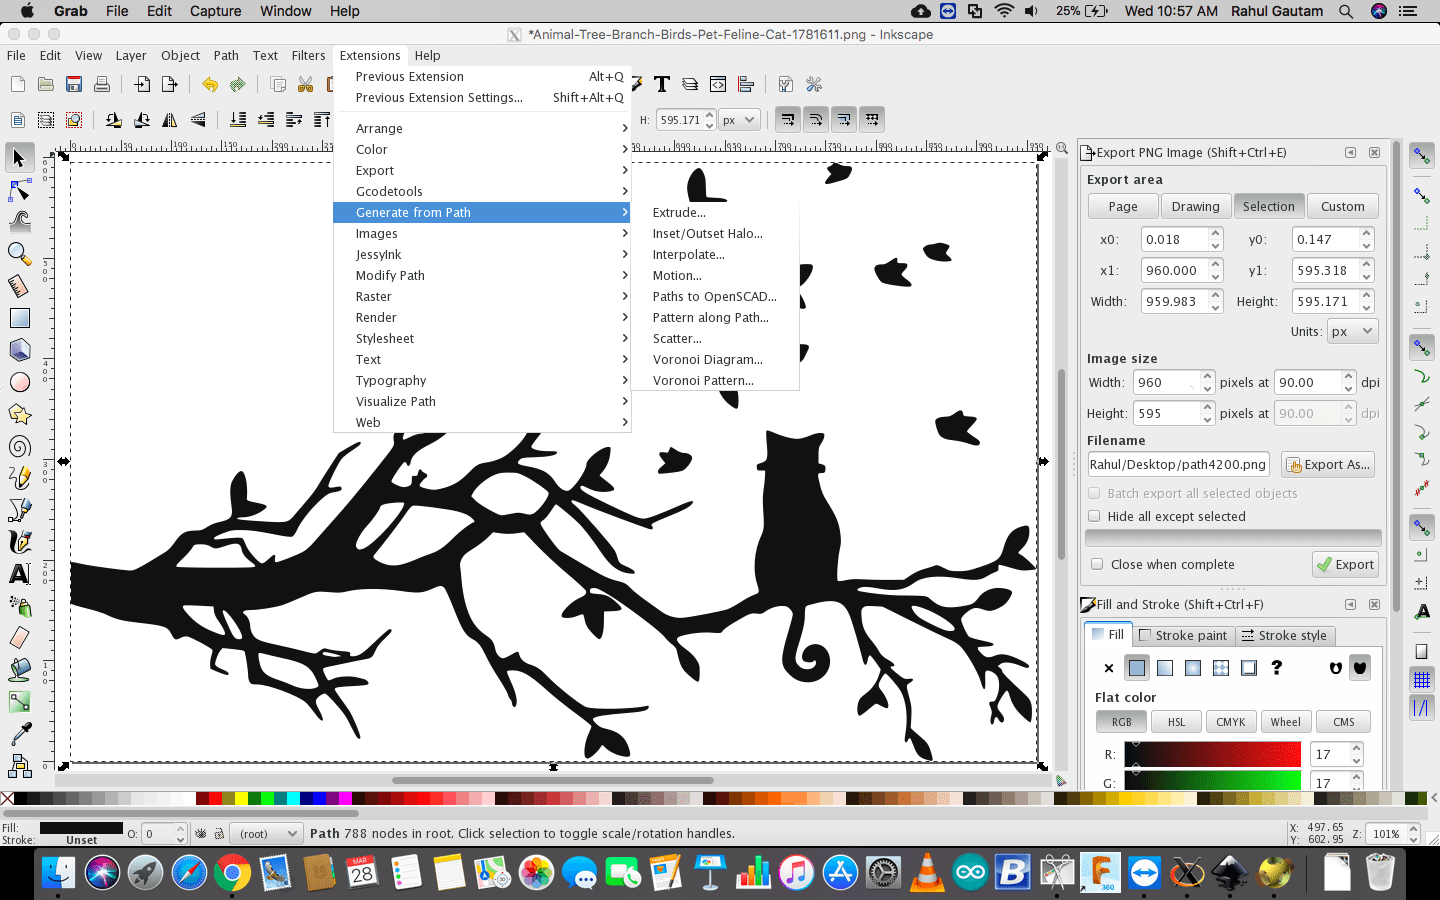The height and width of the screenshot is (900, 1440).
Task: Expand the Images extensions submenu
Action: (x=482, y=233)
